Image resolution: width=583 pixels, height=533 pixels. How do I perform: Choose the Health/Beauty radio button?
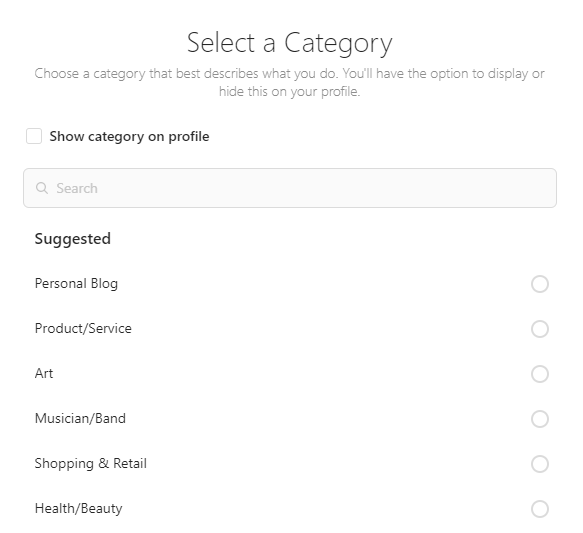540,509
